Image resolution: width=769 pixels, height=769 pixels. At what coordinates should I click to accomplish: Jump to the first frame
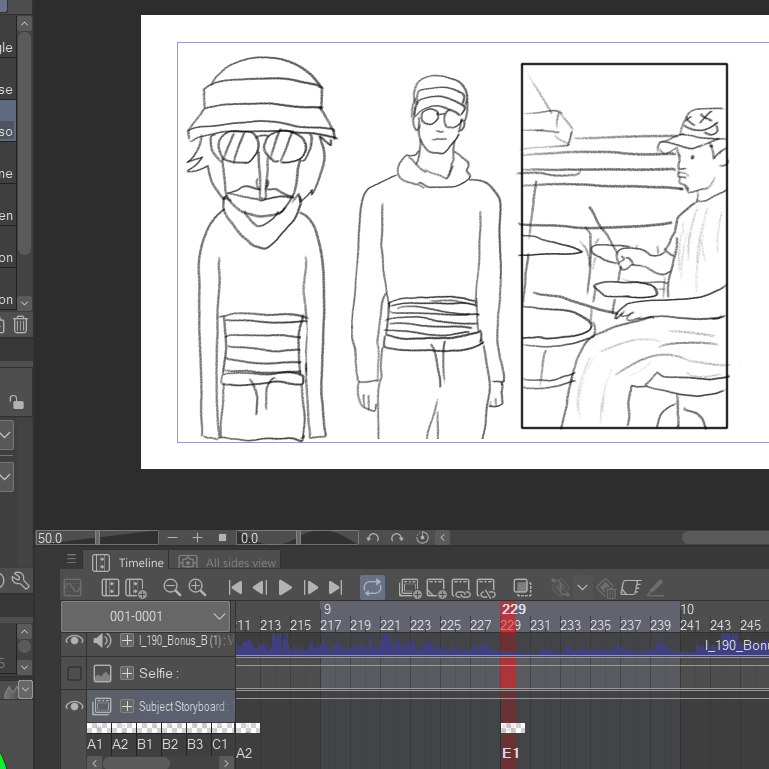click(x=235, y=588)
